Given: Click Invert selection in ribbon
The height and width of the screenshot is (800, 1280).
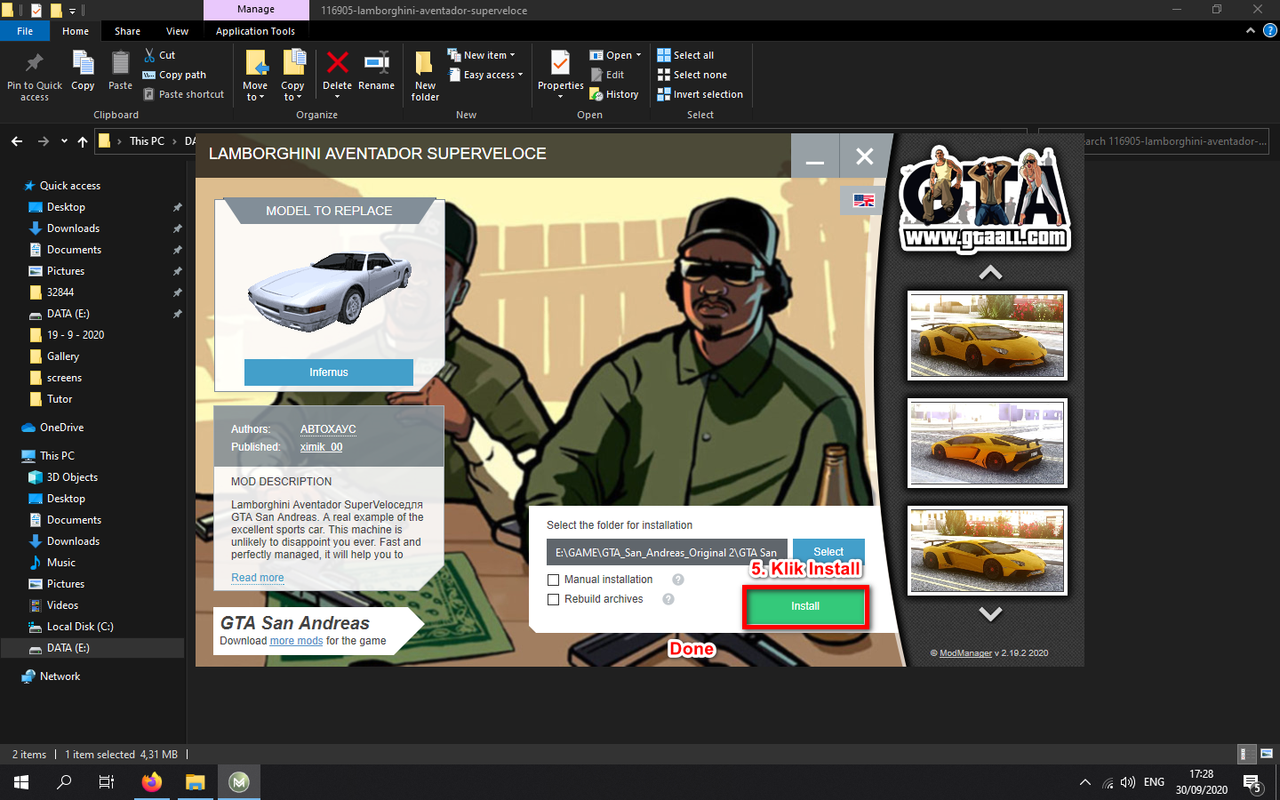Looking at the screenshot, I should pyautogui.click(x=700, y=94).
